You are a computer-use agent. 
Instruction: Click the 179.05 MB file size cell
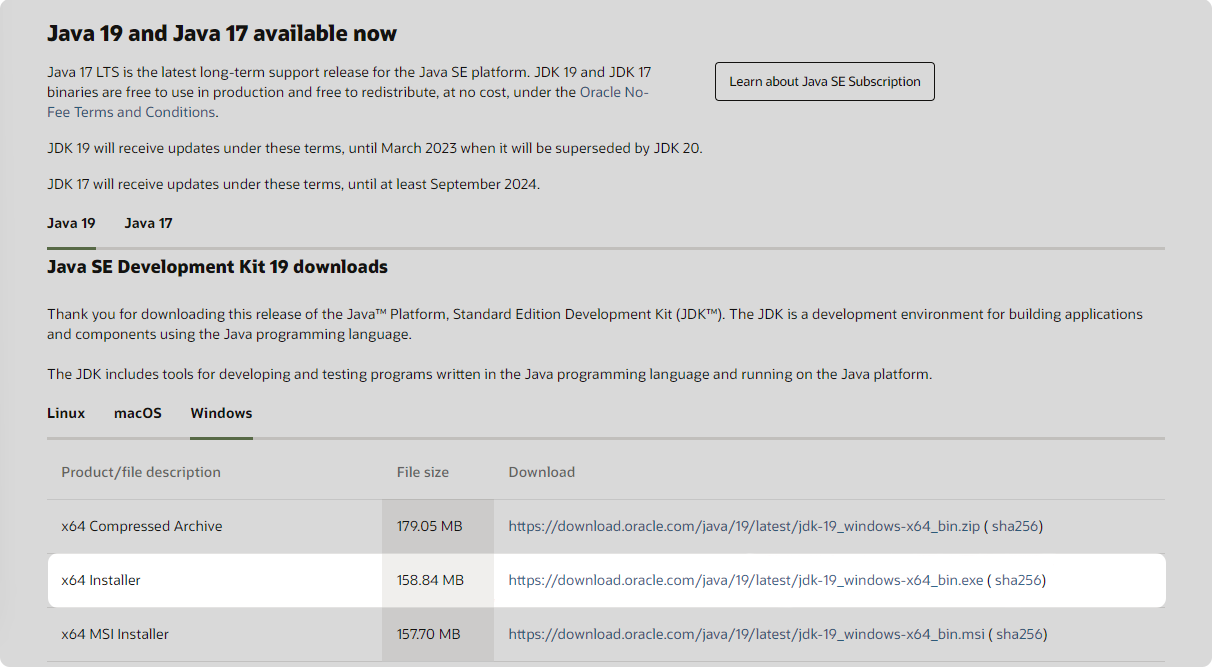click(438, 526)
